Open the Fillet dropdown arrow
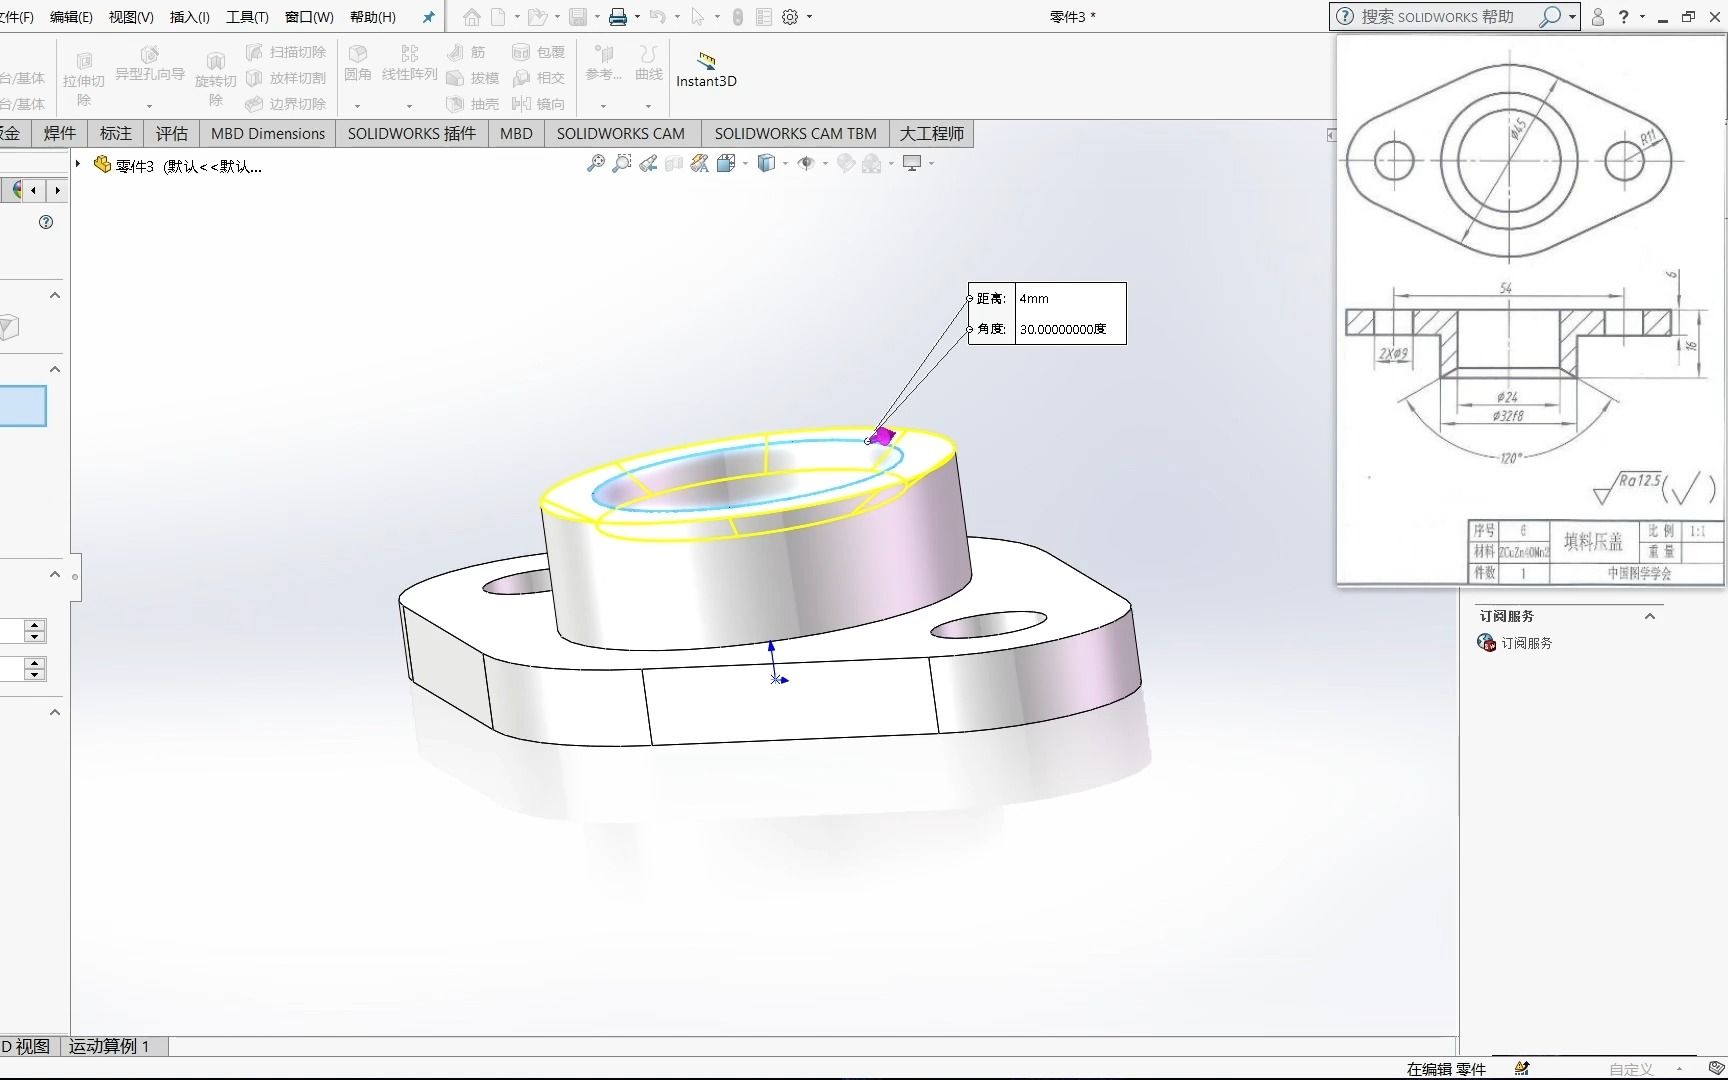 point(357,106)
